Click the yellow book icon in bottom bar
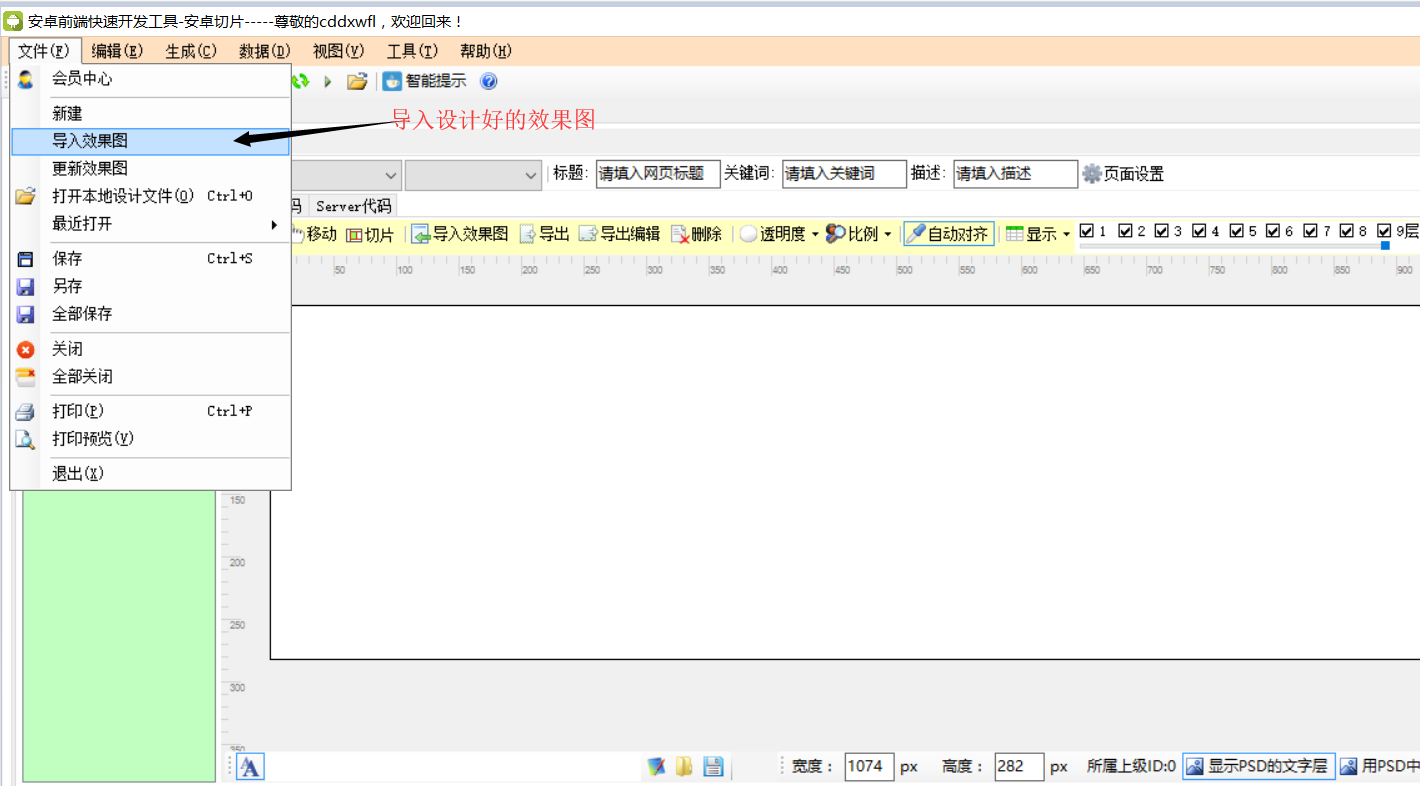1420x786 pixels. [684, 767]
